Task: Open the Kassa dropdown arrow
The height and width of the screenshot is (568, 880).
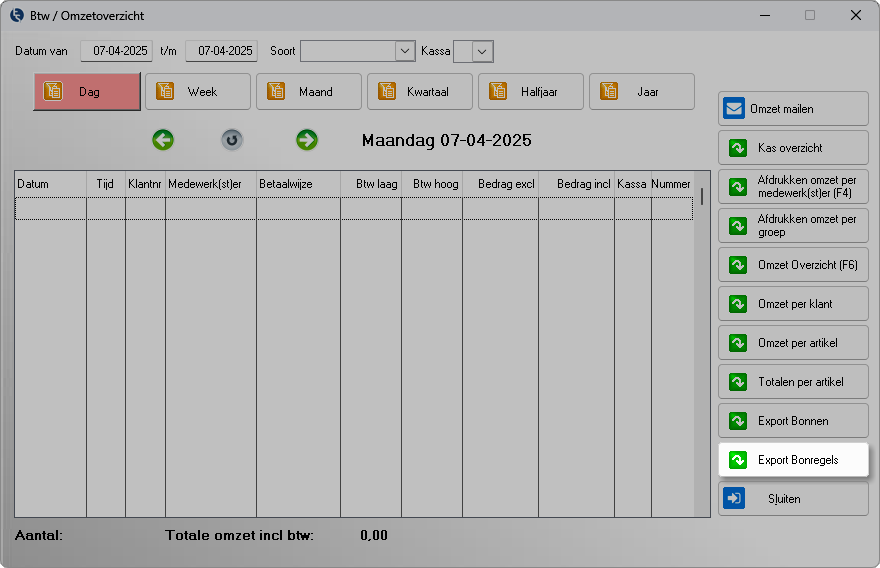Action: click(482, 52)
